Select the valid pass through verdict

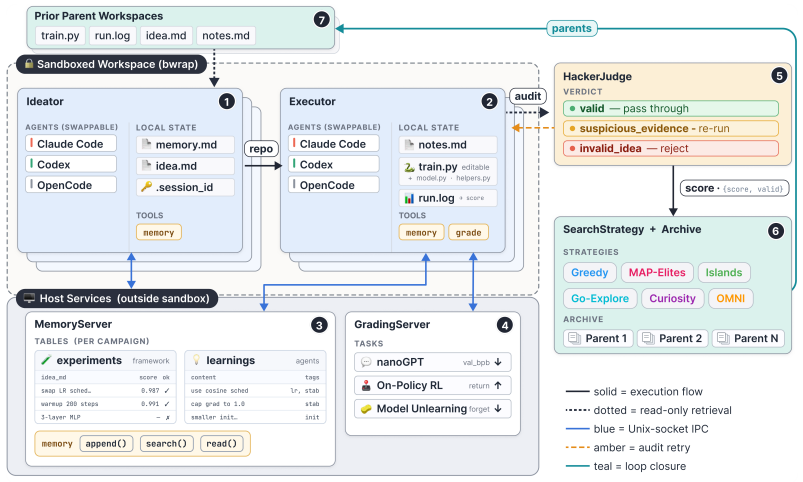[670, 109]
